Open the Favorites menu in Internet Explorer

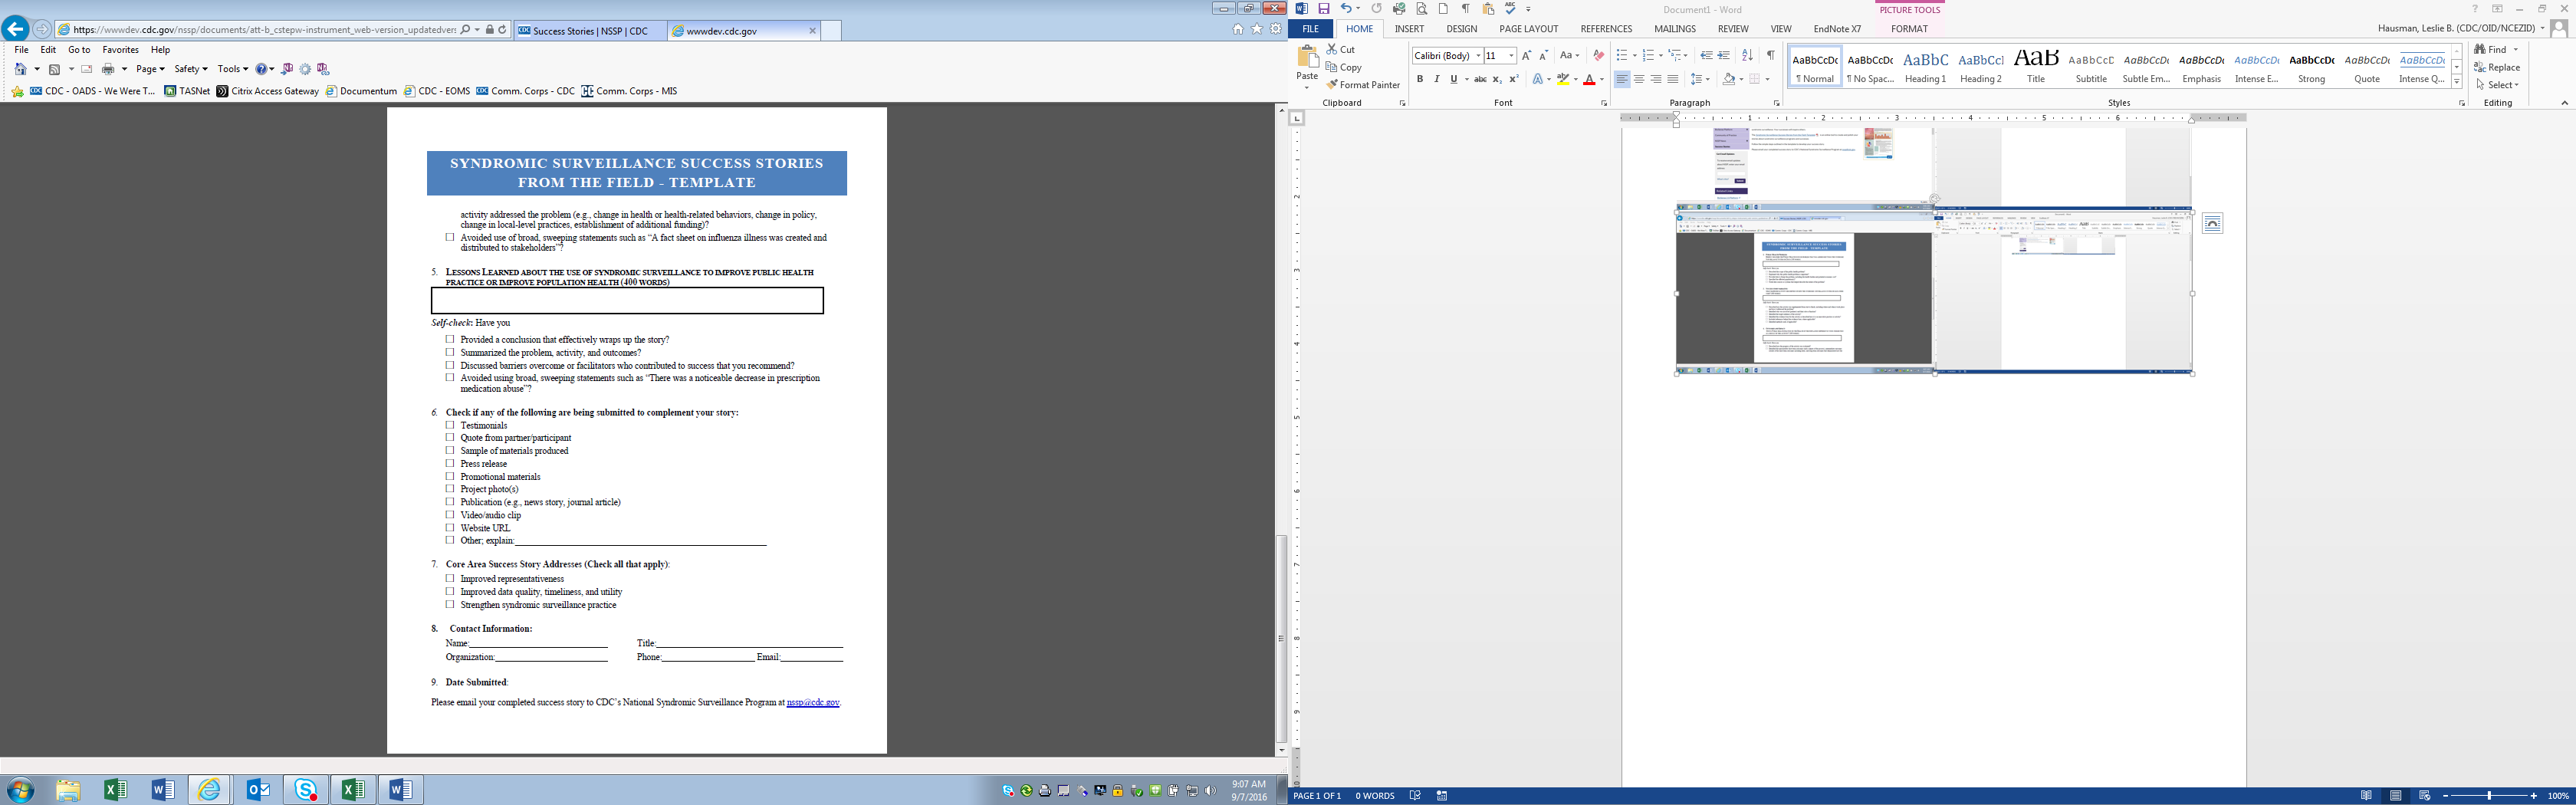tap(120, 50)
